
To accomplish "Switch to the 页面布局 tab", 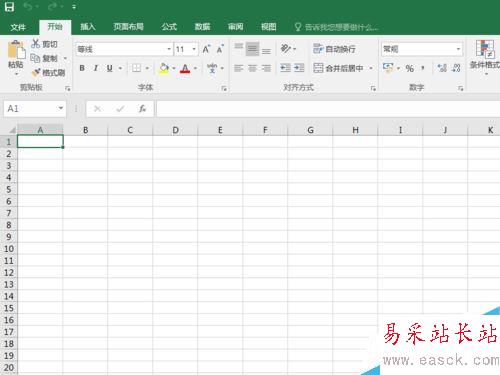I will click(x=128, y=27).
